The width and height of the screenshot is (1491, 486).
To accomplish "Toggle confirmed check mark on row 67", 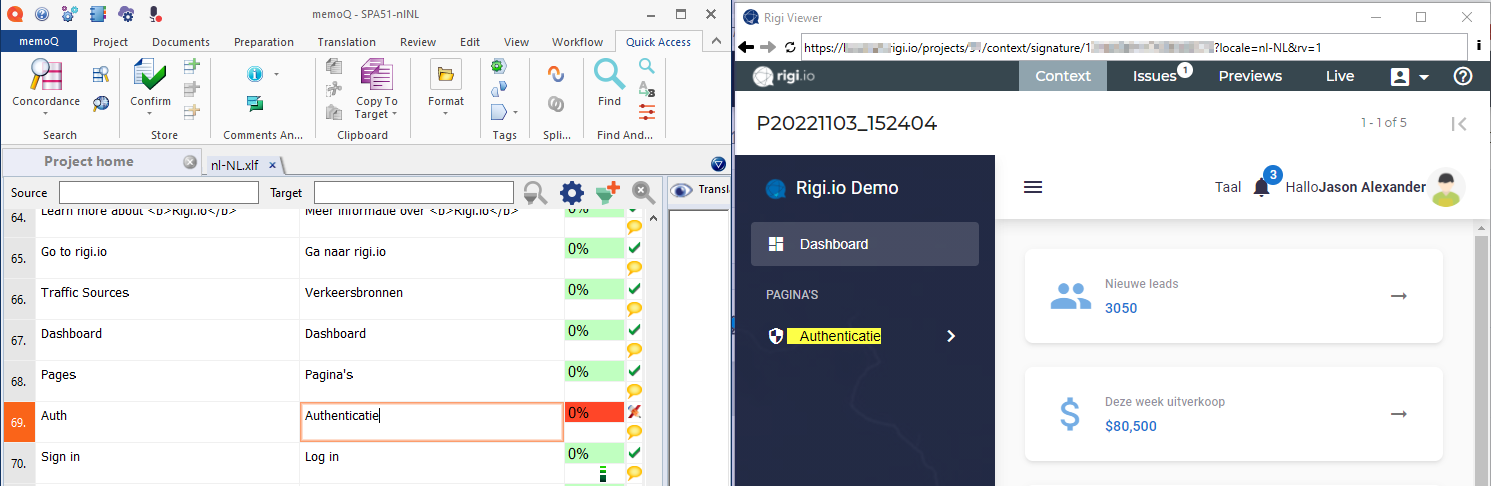I will point(634,329).
